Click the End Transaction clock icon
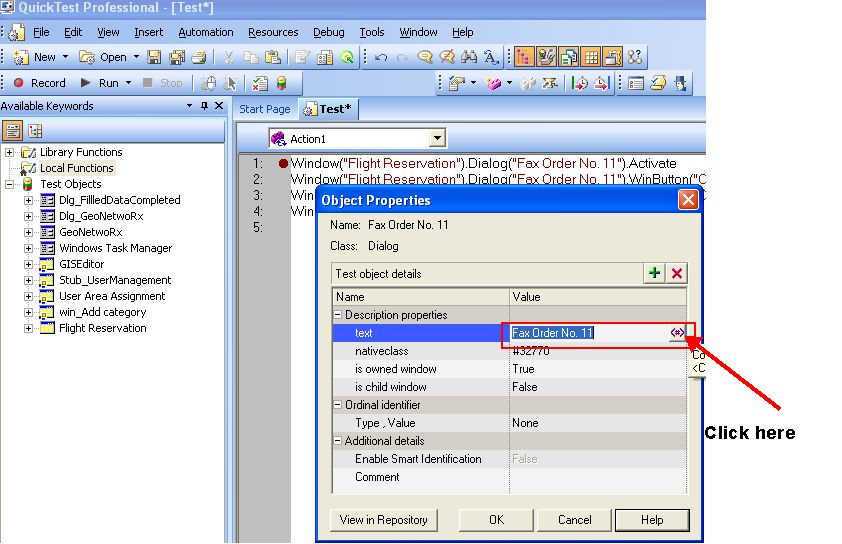 click(x=601, y=83)
